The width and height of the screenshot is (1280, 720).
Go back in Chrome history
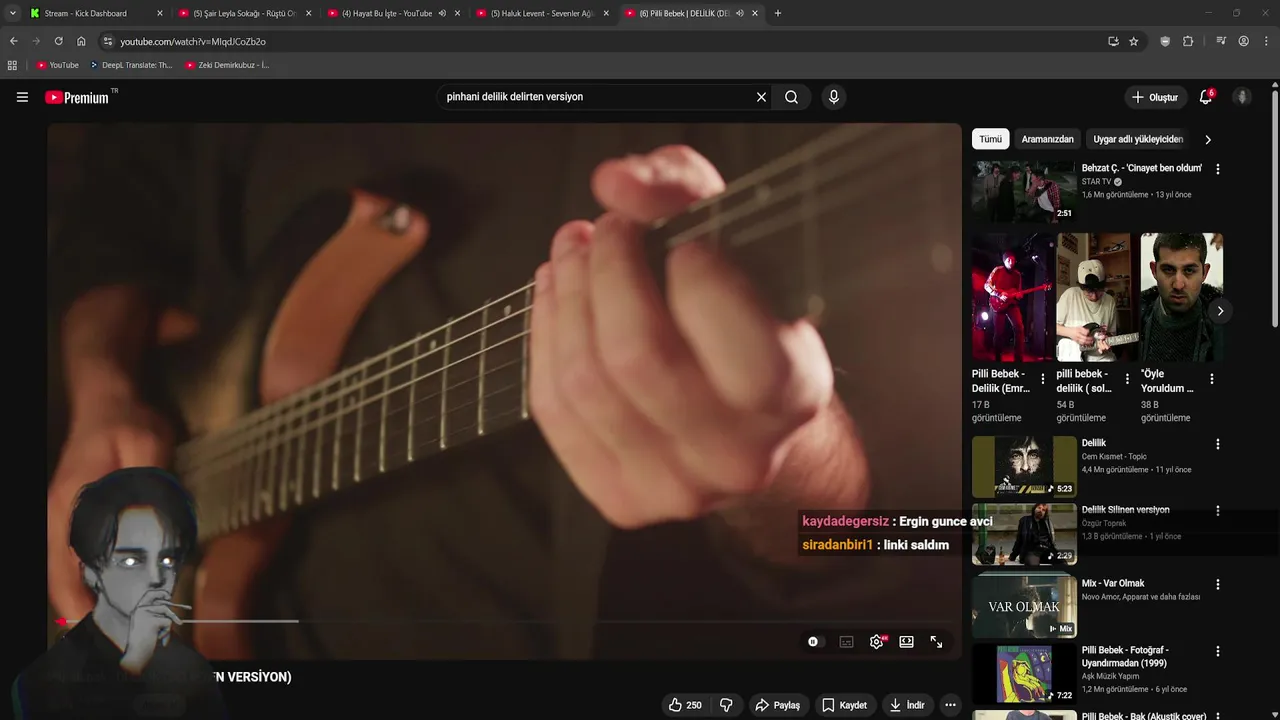[13, 41]
